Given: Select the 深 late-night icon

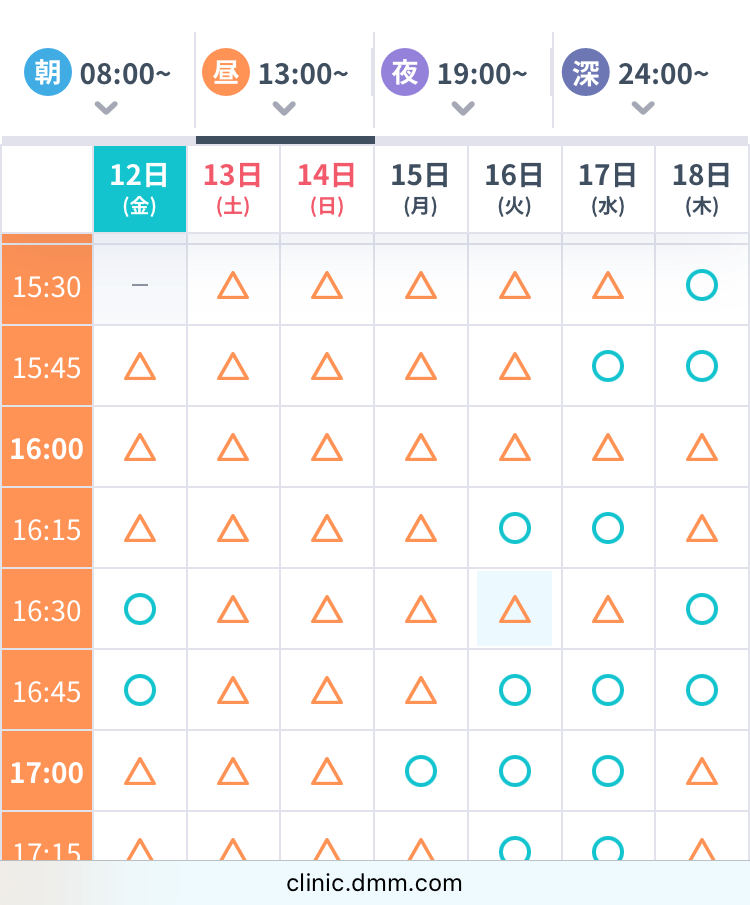Looking at the screenshot, I should click(585, 74).
